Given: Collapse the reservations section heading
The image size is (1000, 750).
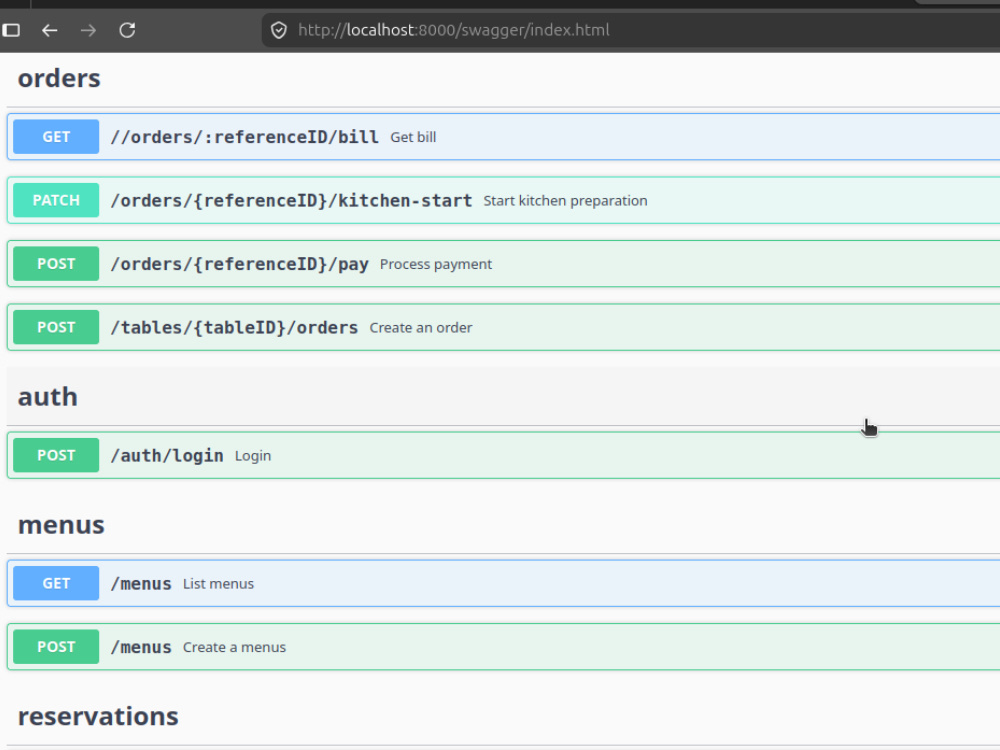Looking at the screenshot, I should [98, 716].
